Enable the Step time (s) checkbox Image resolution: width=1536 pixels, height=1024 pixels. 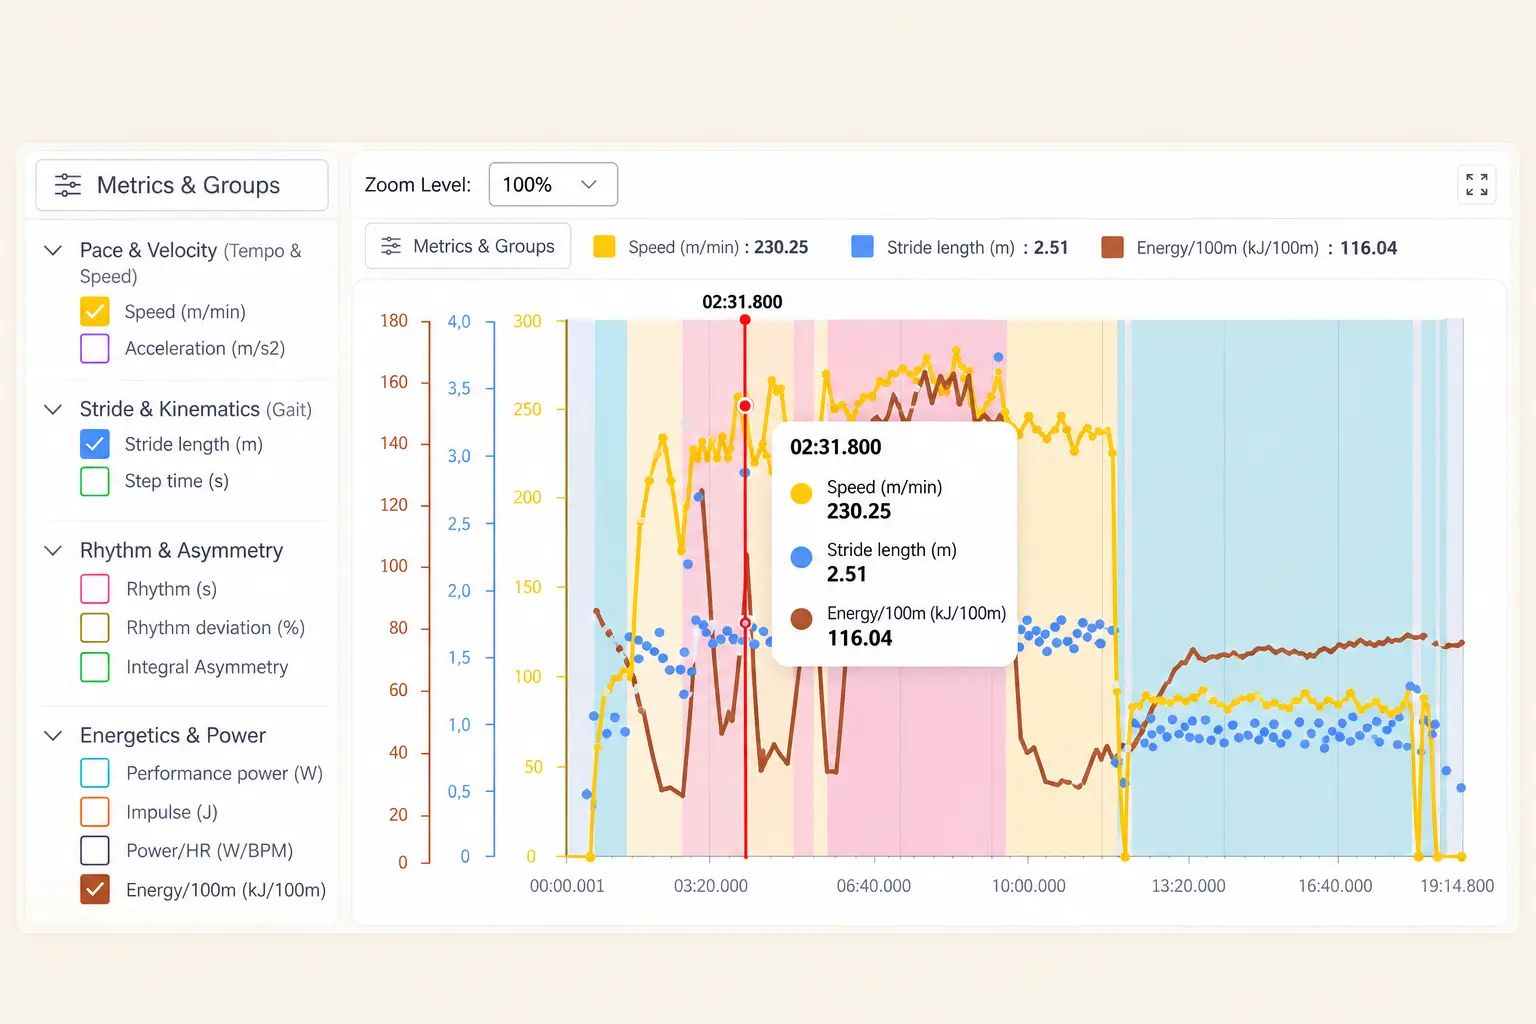point(95,481)
